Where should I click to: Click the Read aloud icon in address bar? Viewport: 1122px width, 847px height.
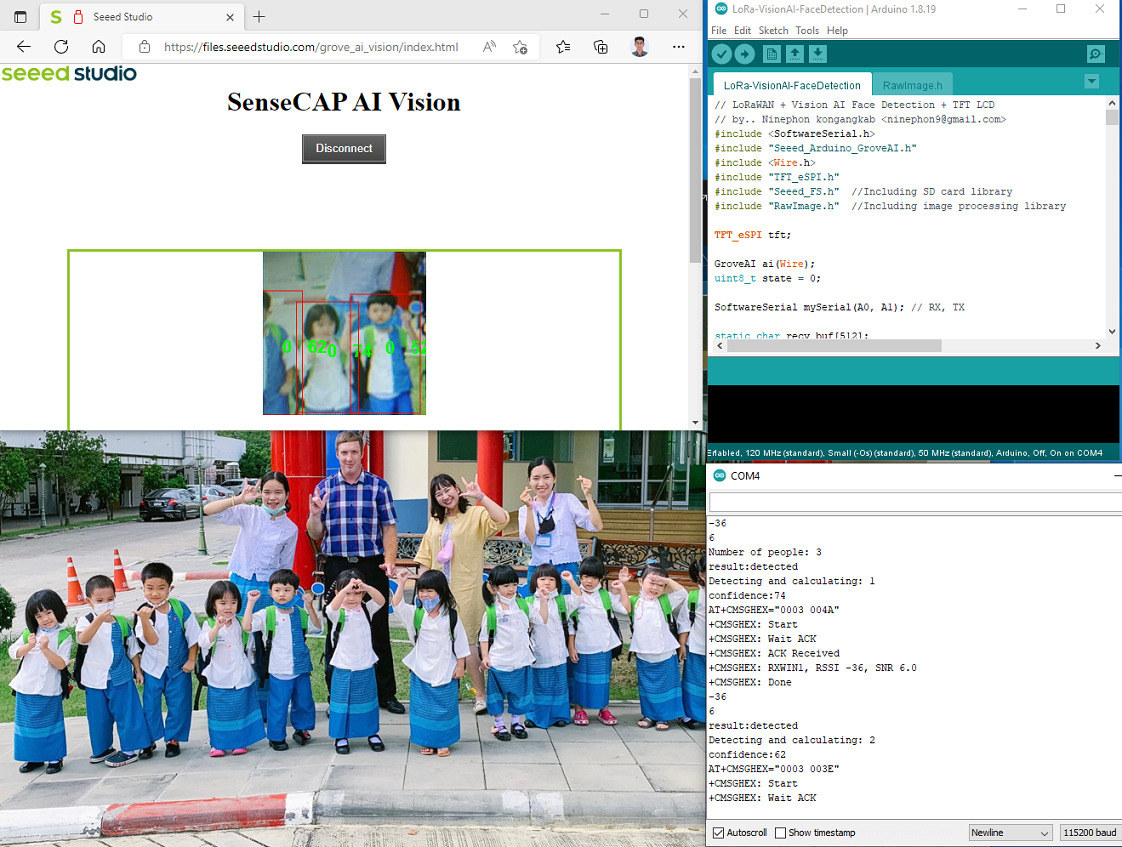(x=489, y=47)
